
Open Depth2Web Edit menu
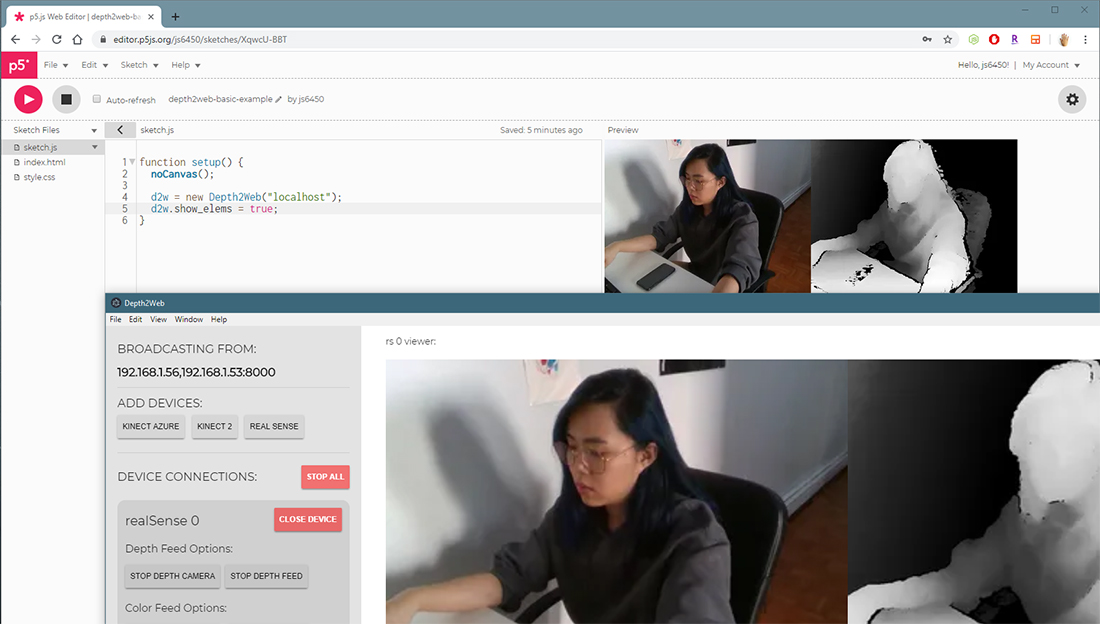click(135, 319)
